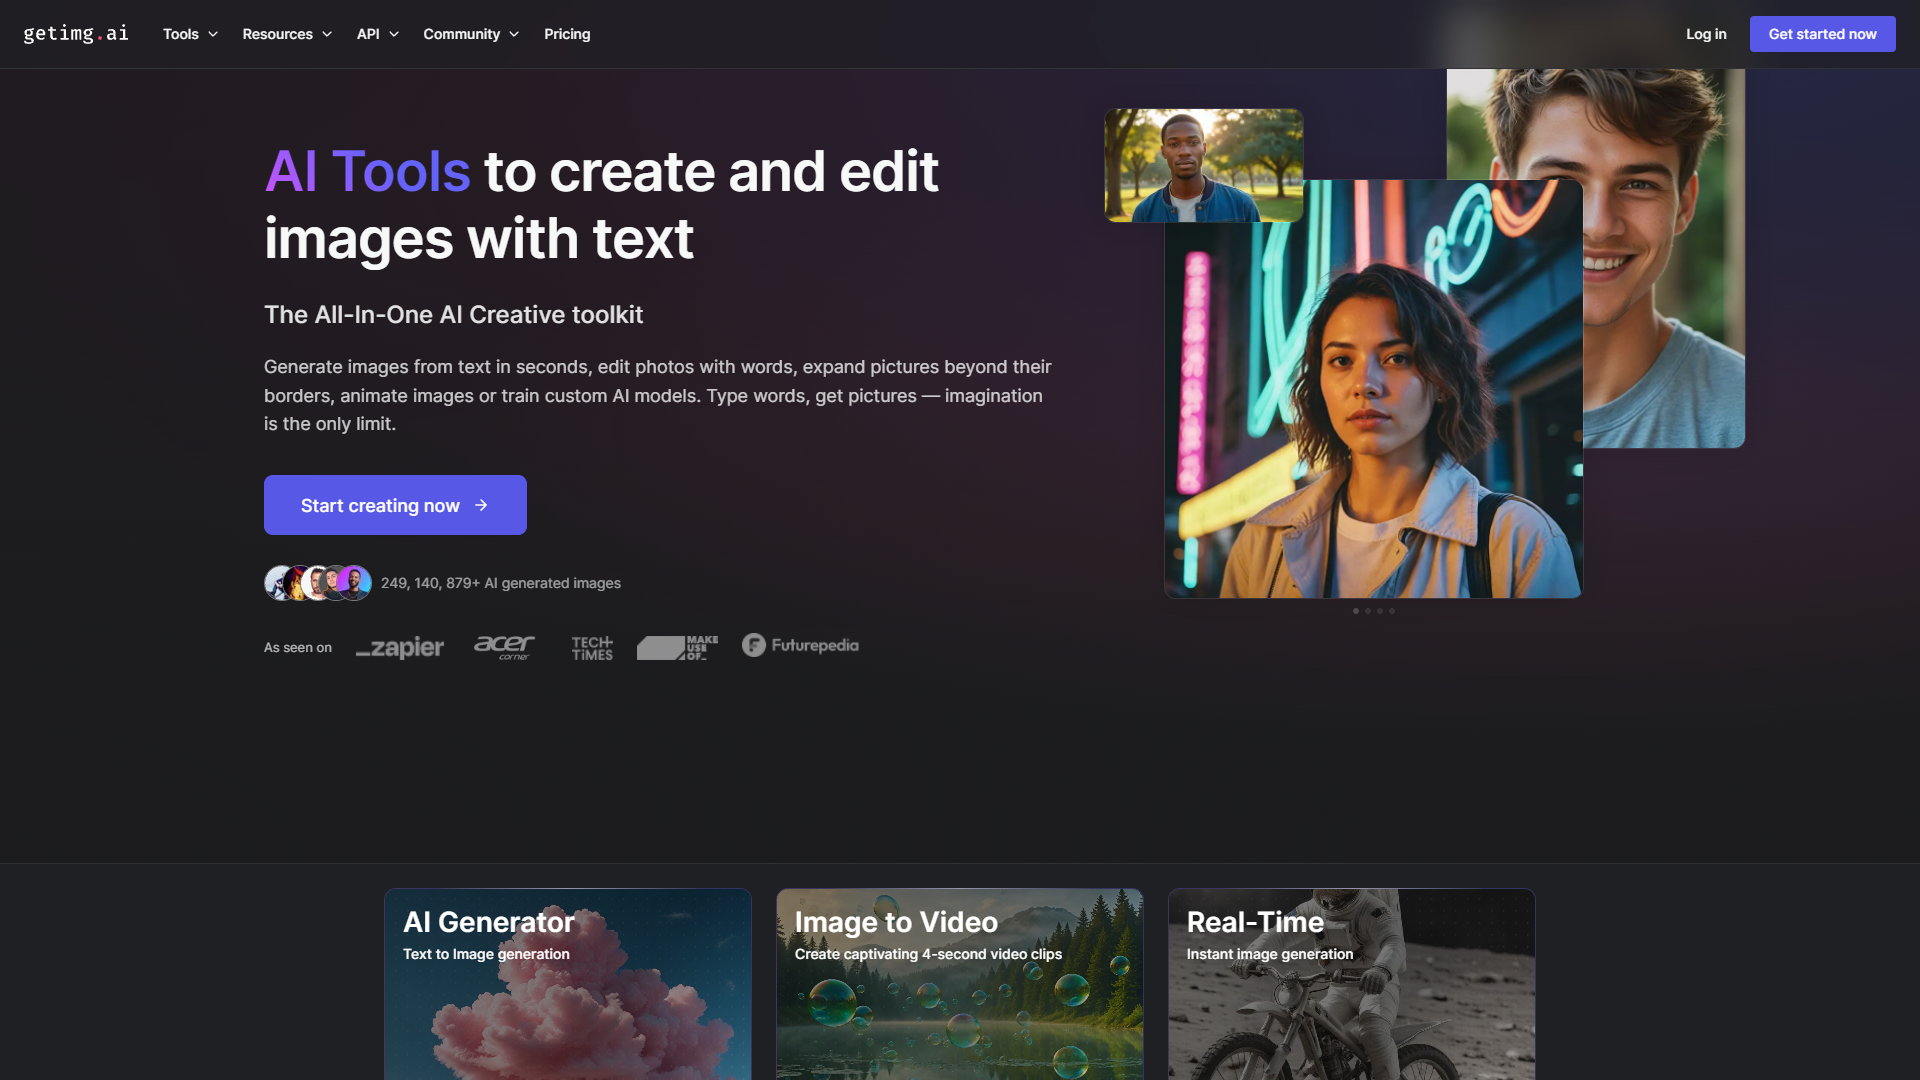Click the Start creating now button
Image resolution: width=1920 pixels, height=1080 pixels.
(x=394, y=505)
